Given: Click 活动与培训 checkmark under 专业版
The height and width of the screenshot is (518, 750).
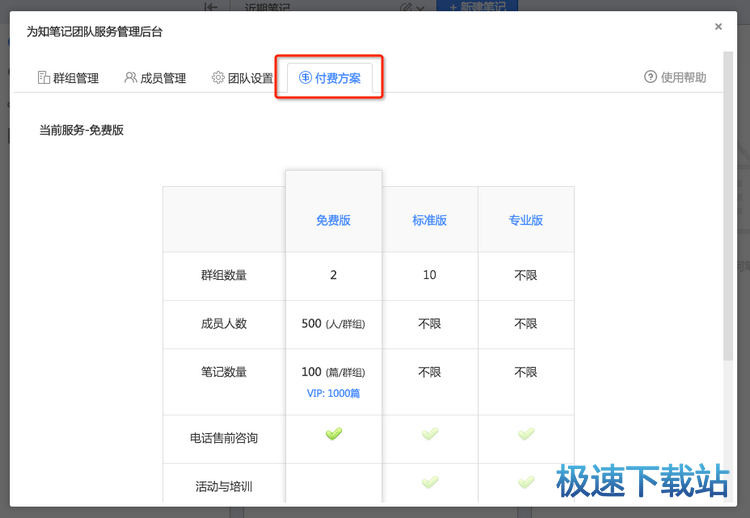Looking at the screenshot, I should point(526,482).
